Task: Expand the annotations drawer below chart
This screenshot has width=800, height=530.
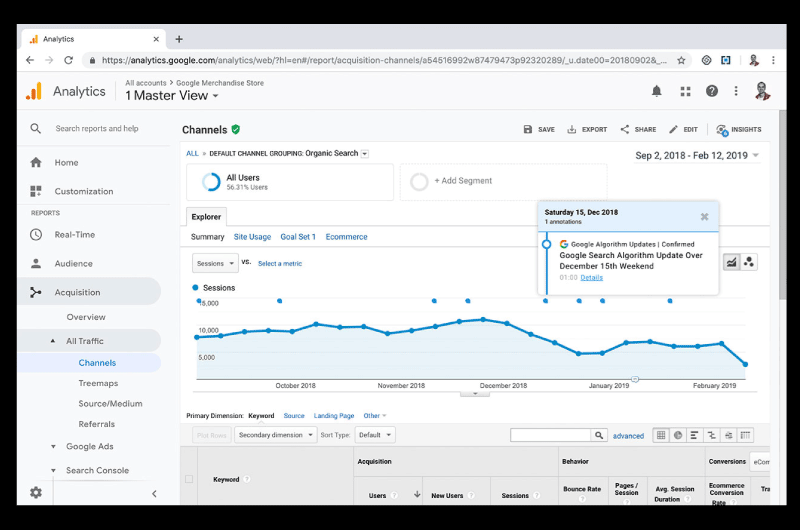Action: 475,394
